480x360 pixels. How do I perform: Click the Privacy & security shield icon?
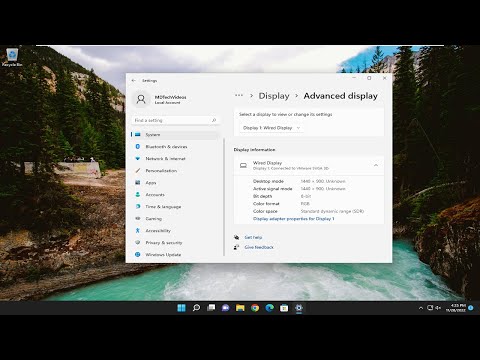click(138, 242)
